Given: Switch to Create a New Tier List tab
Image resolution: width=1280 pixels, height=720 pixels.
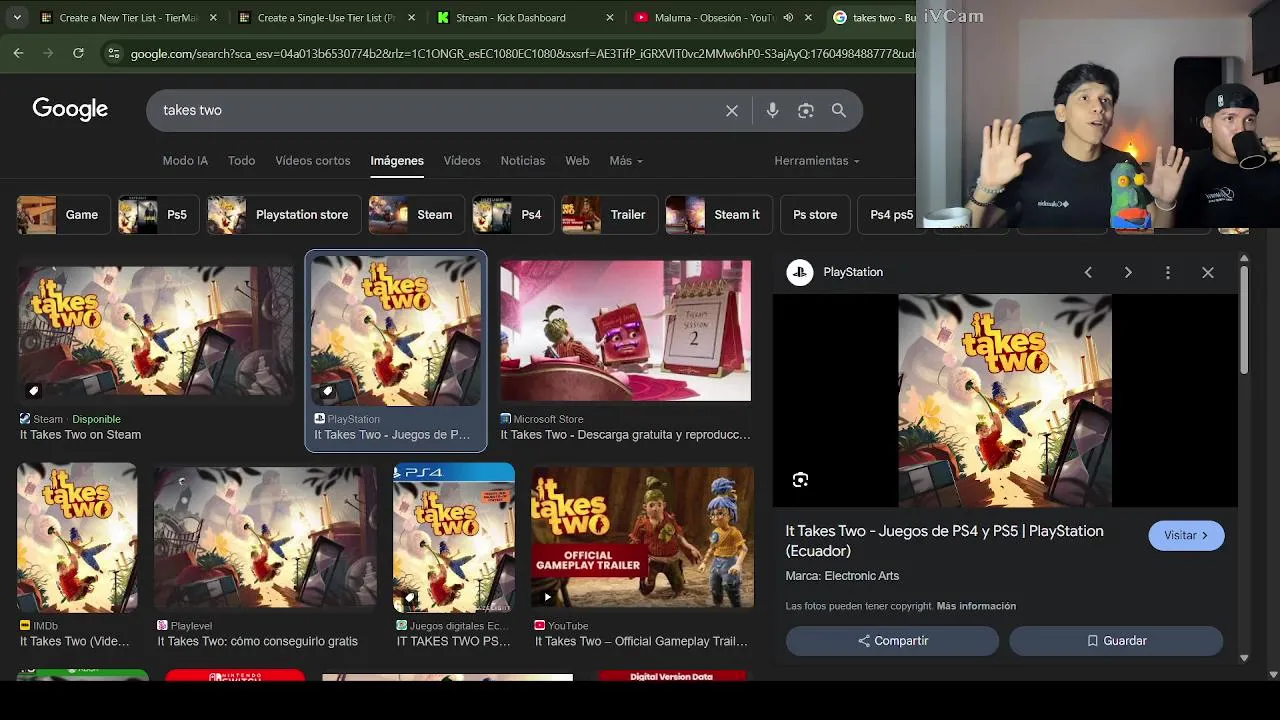Looking at the screenshot, I should click(128, 17).
